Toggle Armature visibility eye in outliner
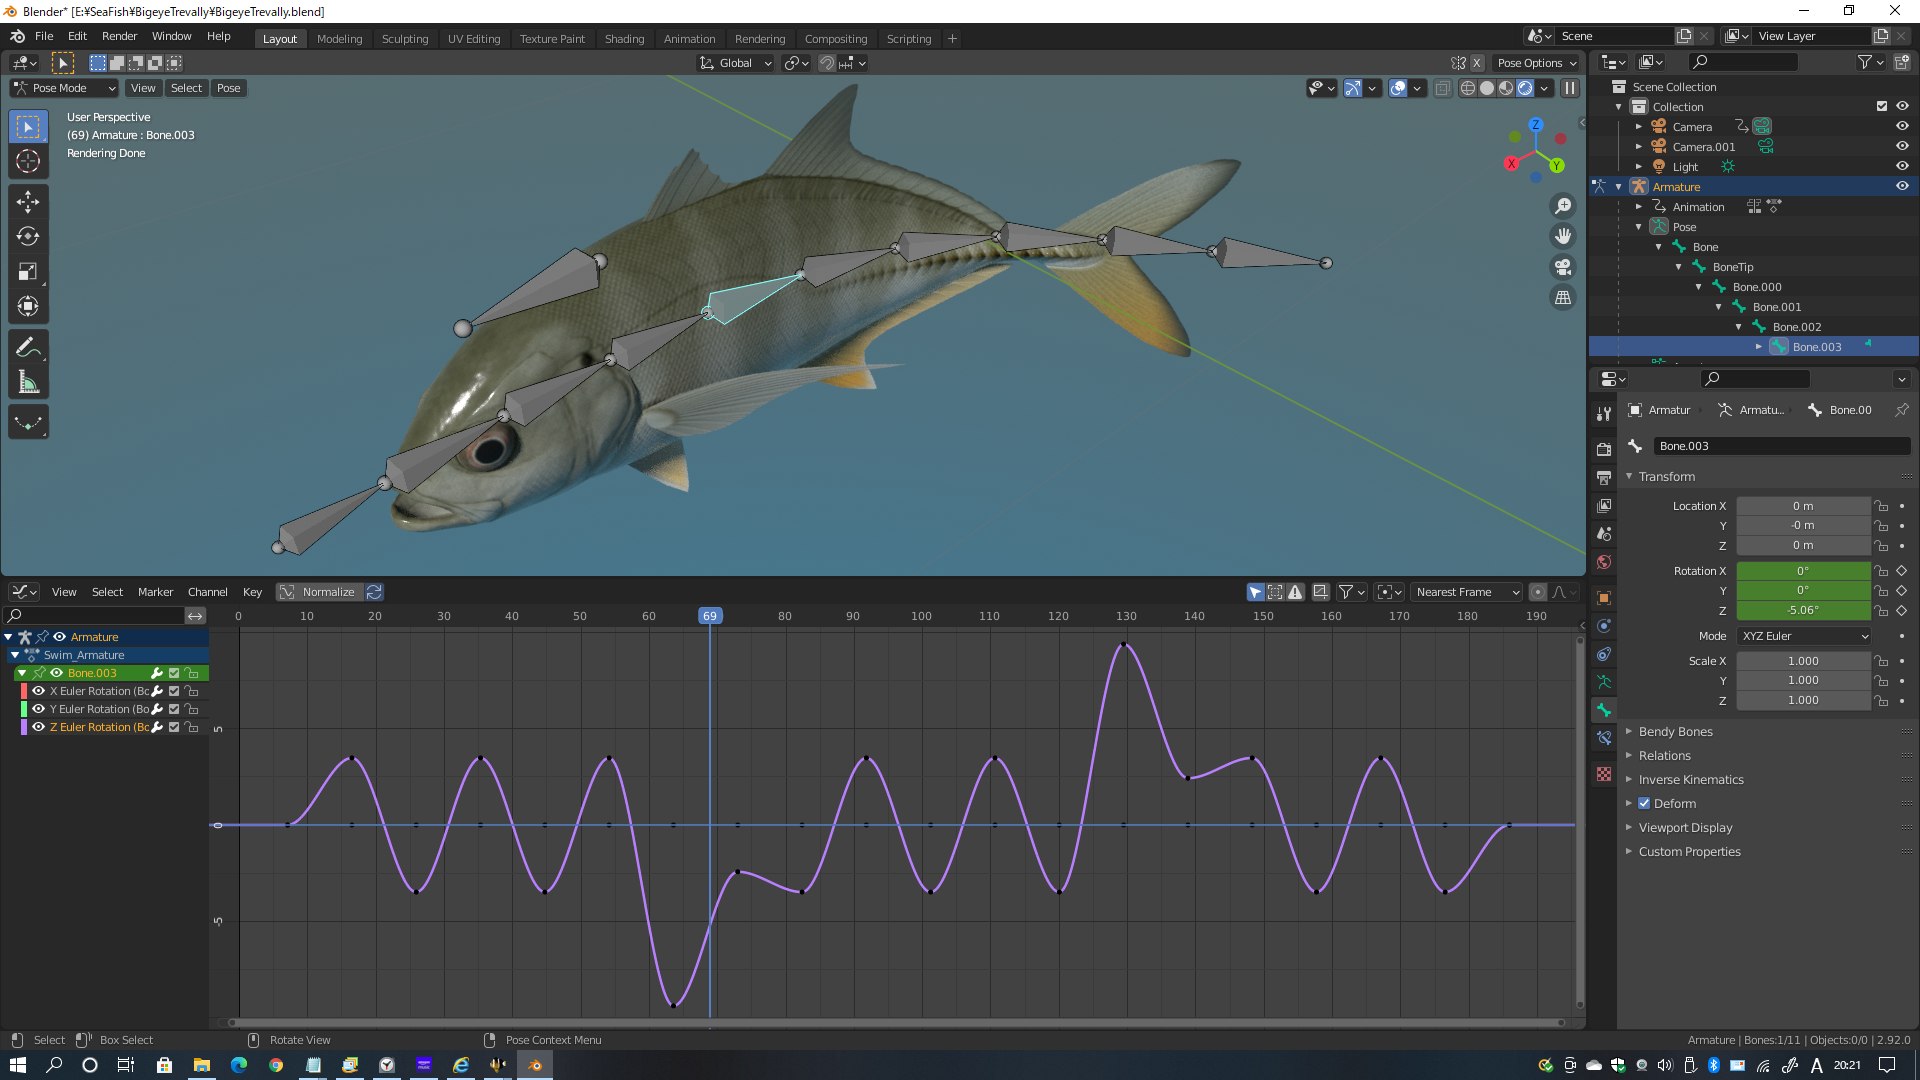The image size is (1920, 1080). [x=1902, y=187]
